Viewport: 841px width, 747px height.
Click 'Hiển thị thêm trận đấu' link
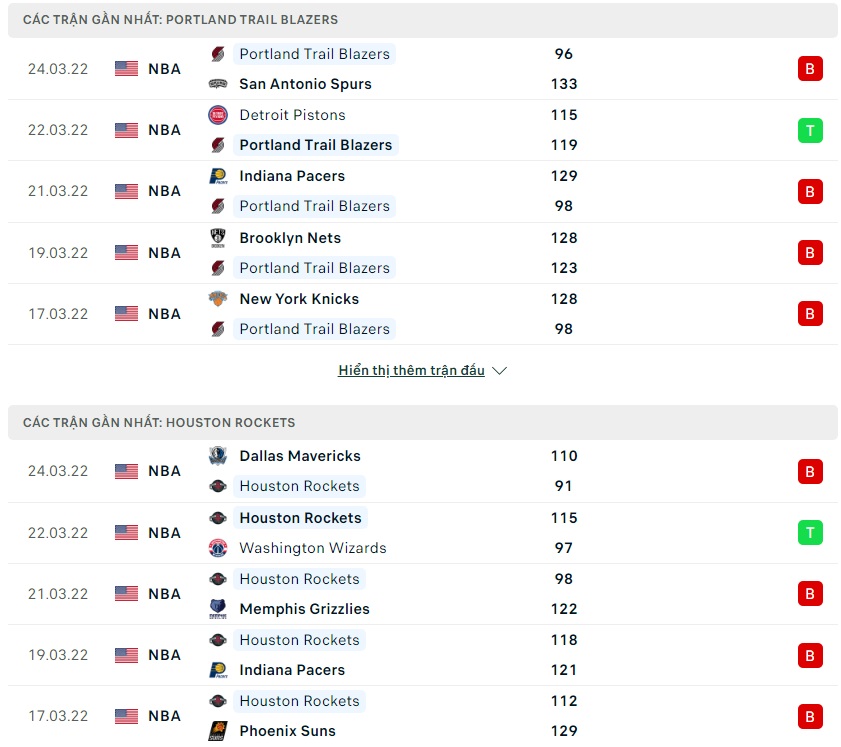pyautogui.click(x=411, y=371)
